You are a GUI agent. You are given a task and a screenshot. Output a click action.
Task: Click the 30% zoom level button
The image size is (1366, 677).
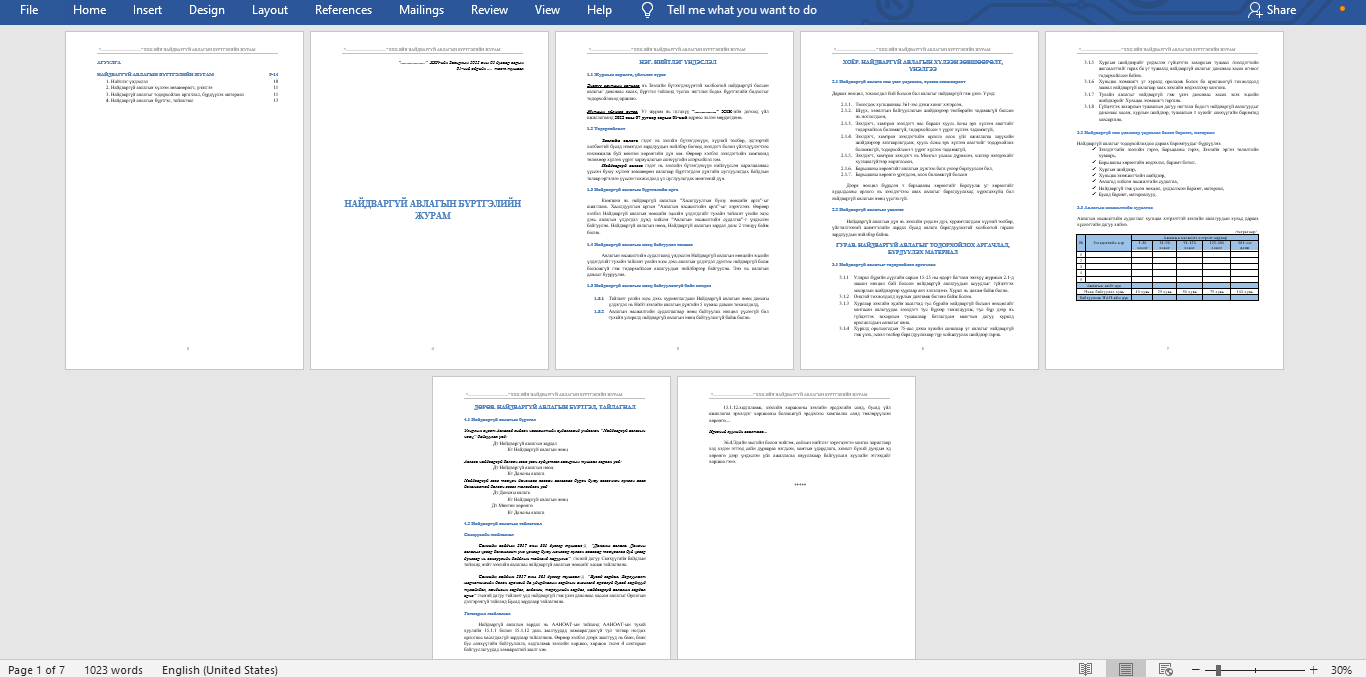tap(1341, 669)
